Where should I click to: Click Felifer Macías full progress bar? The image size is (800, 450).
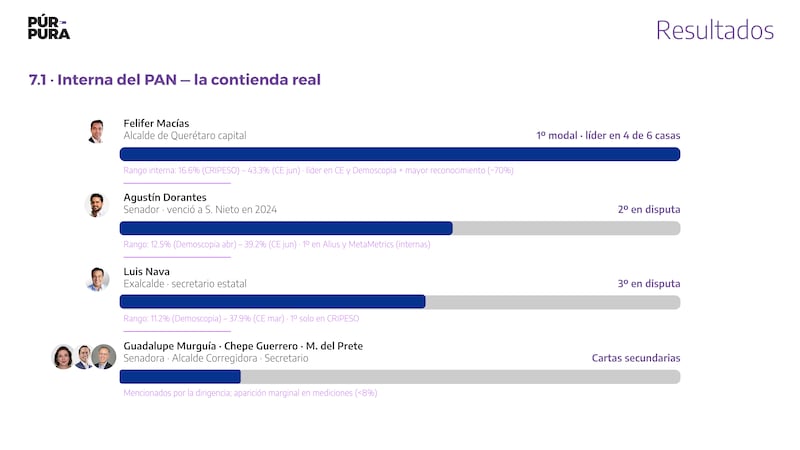point(400,154)
